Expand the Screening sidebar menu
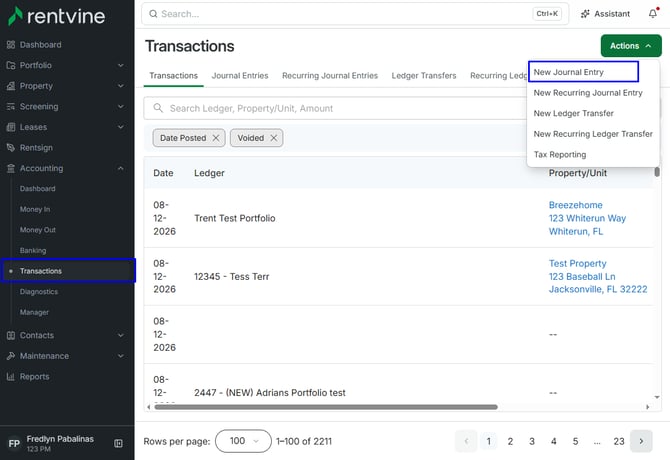This screenshot has height=460, width=670. 120,106
